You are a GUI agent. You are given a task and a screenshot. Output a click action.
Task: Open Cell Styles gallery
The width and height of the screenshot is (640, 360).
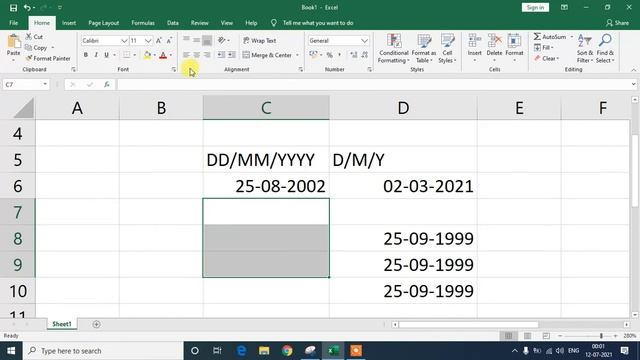pos(447,49)
